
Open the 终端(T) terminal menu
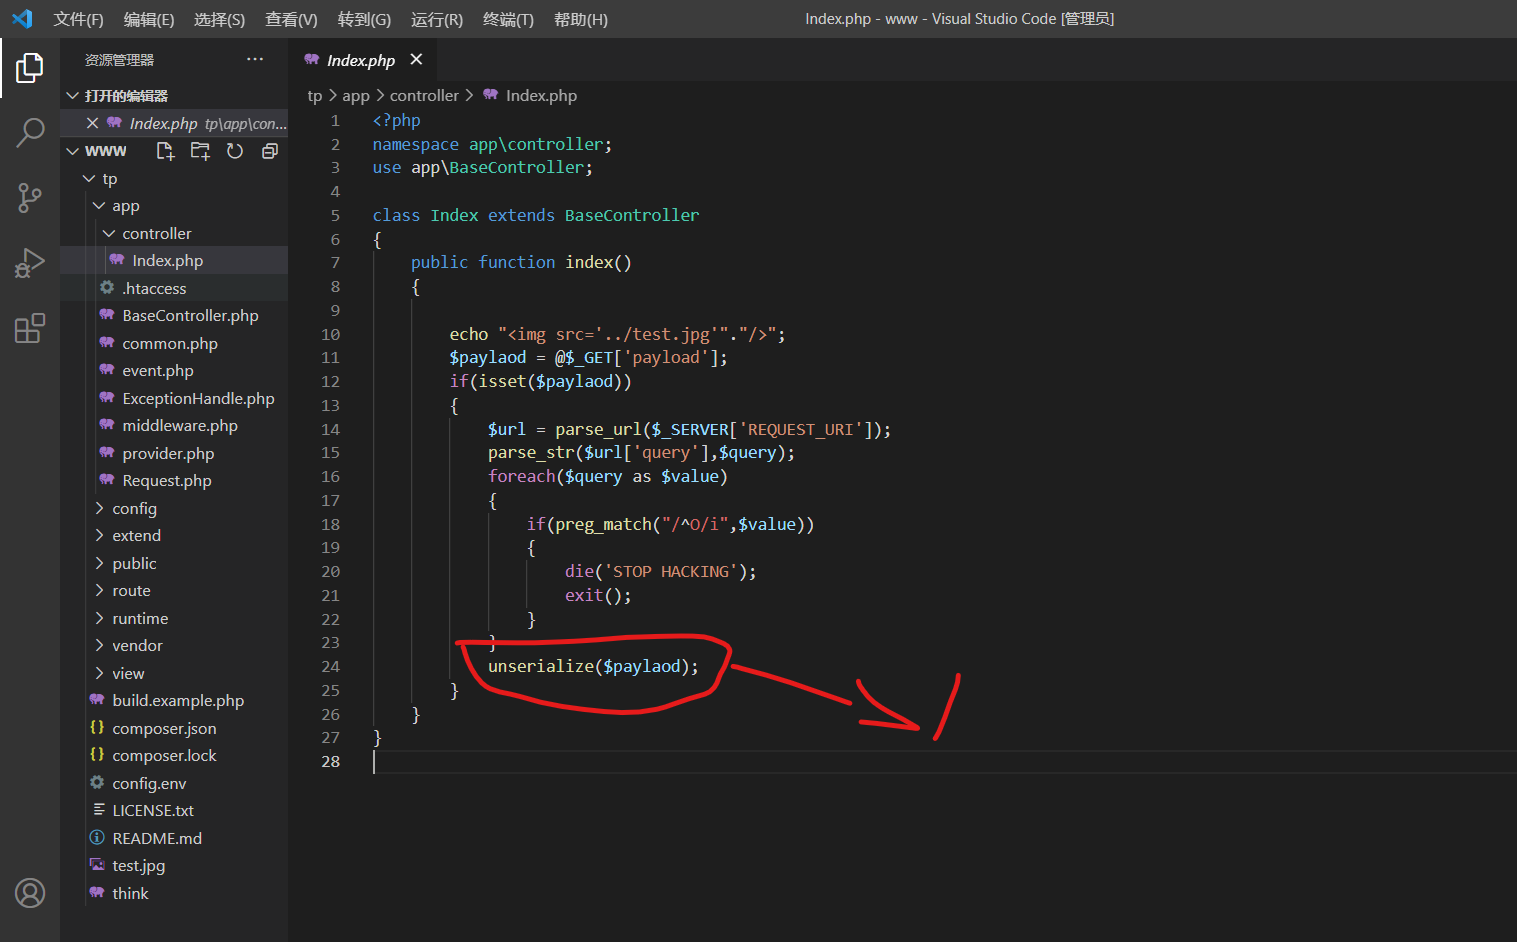coord(508,19)
